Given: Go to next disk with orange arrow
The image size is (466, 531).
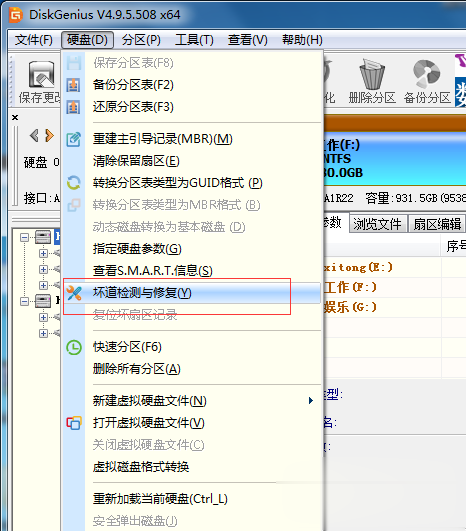Looking at the screenshot, I should [x=49, y=135].
